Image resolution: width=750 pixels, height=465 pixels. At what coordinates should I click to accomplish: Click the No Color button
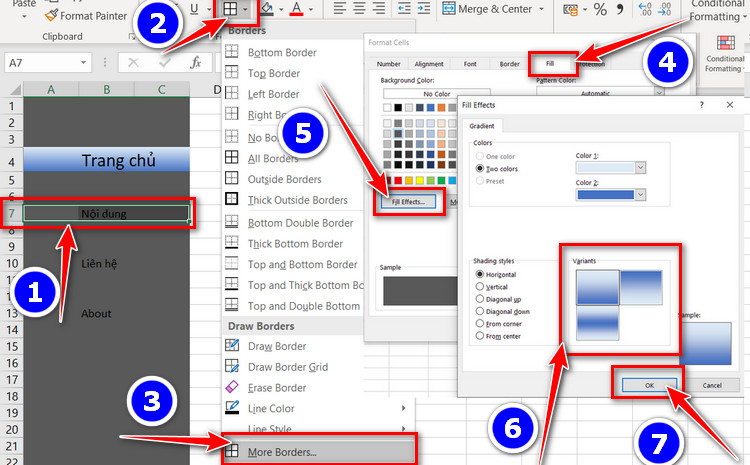pyautogui.click(x=437, y=94)
